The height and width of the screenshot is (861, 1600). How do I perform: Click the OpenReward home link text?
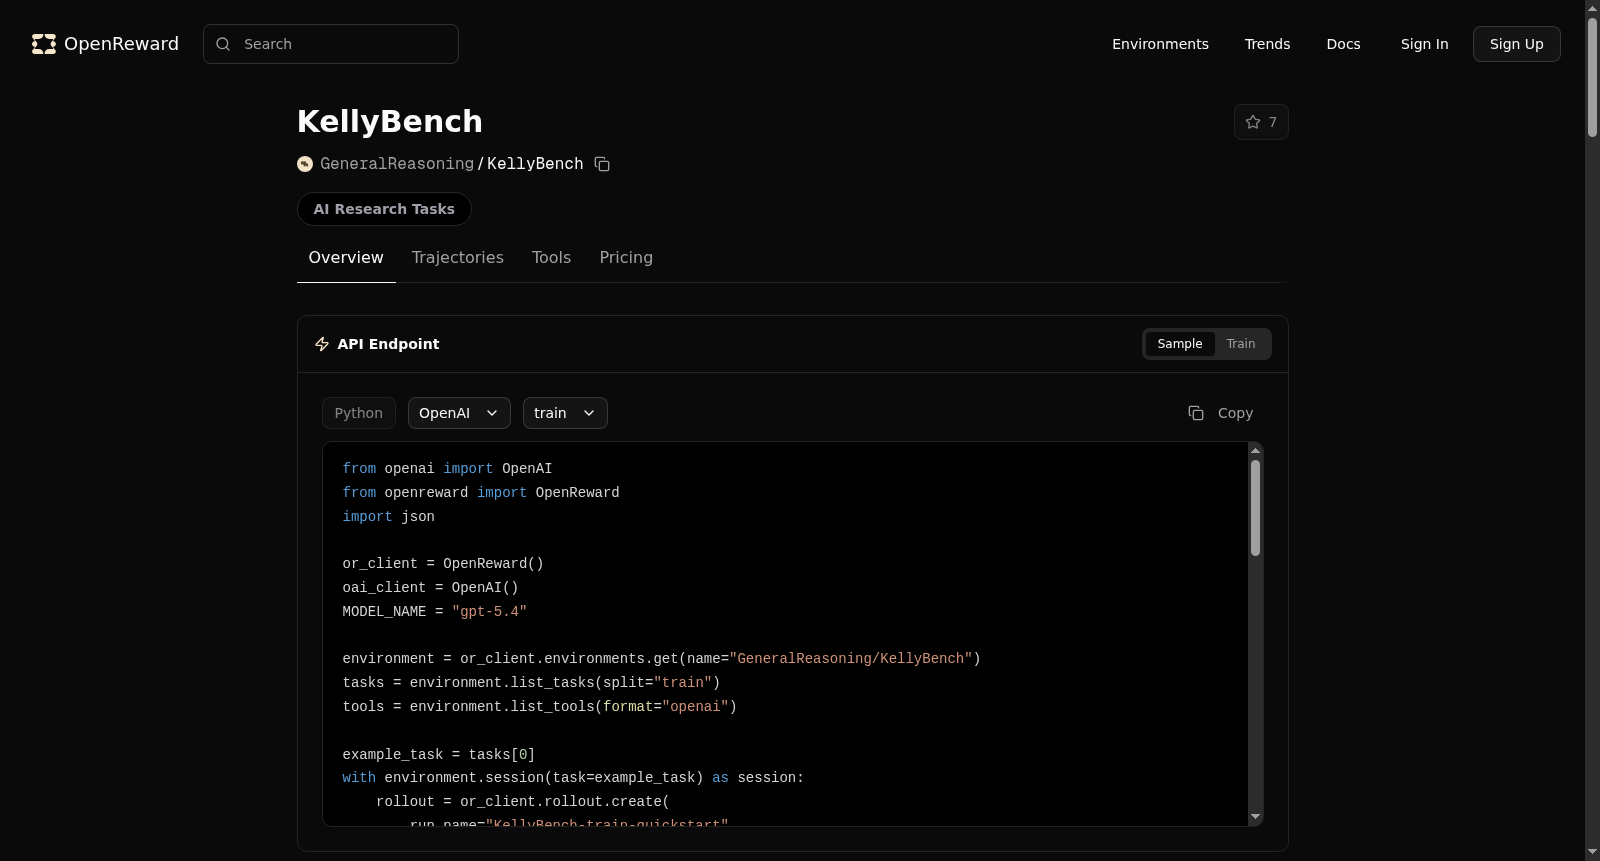(x=121, y=44)
